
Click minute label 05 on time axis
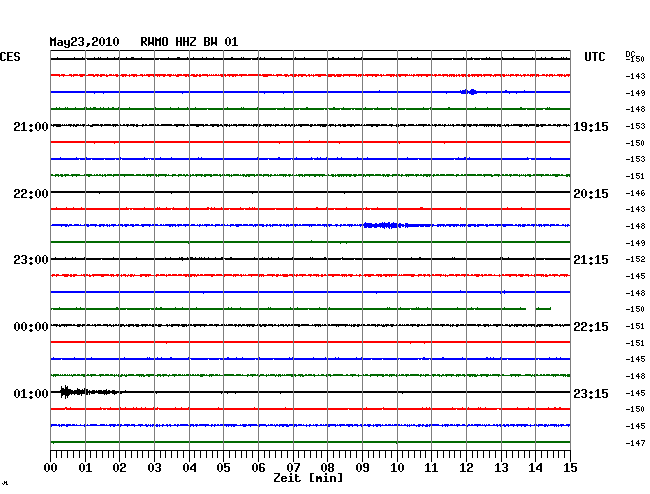pyautogui.click(x=223, y=468)
